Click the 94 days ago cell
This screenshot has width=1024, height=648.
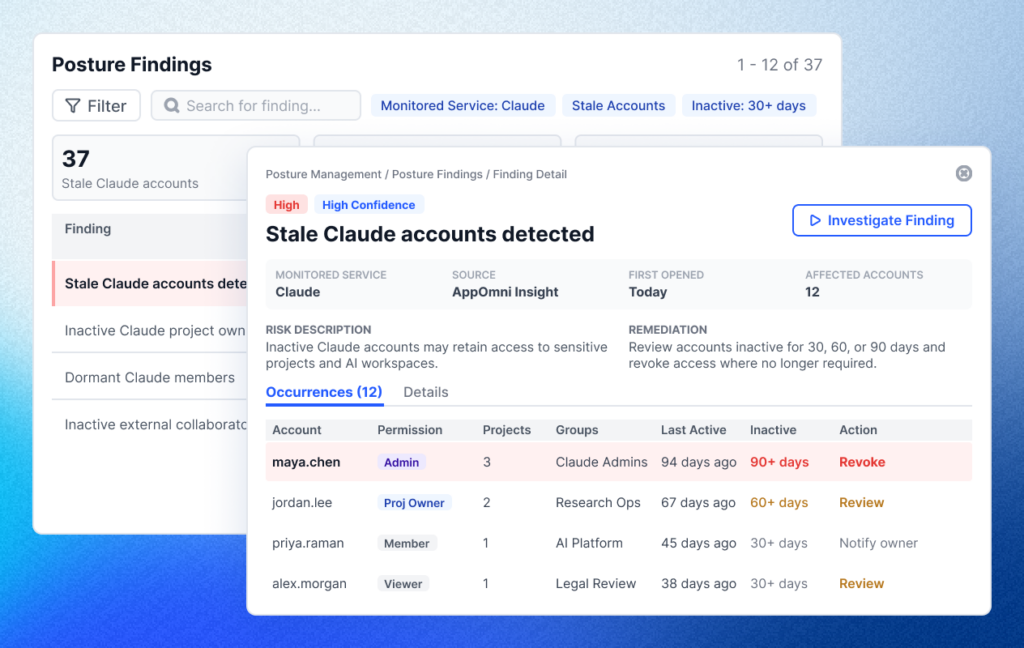pyautogui.click(x=698, y=462)
